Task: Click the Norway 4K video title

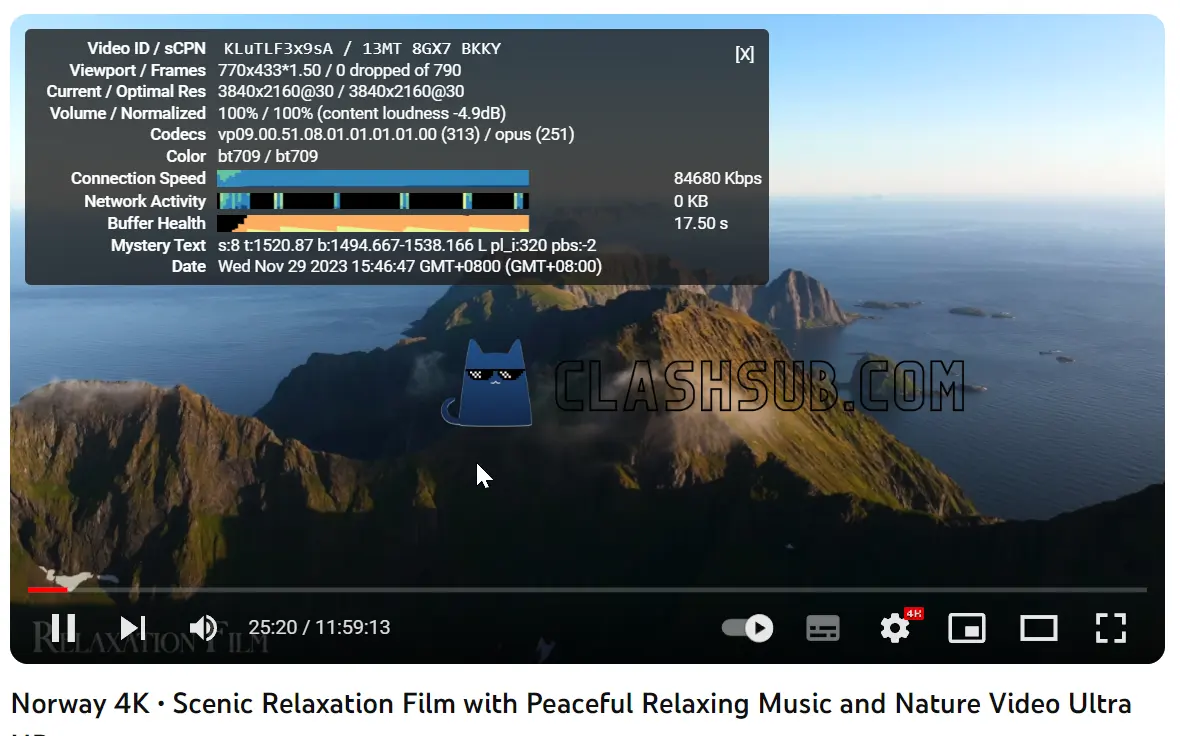Action: pyautogui.click(x=570, y=704)
